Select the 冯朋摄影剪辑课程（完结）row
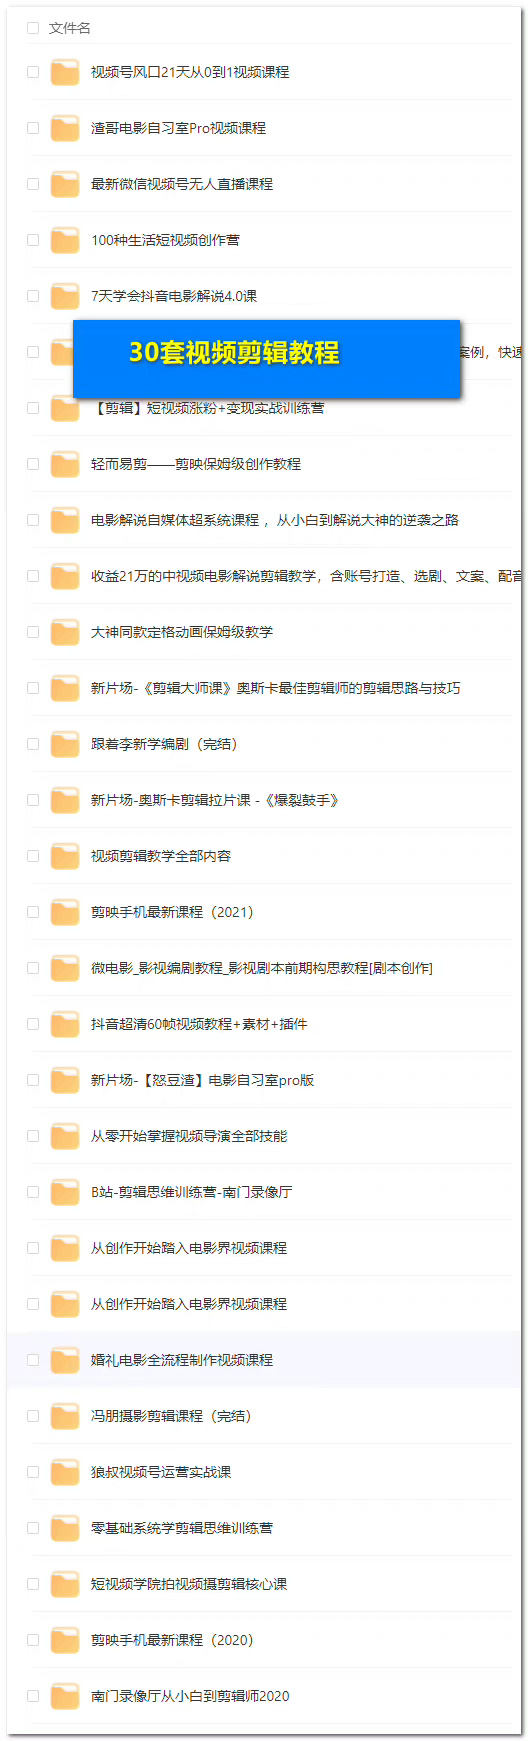The width and height of the screenshot is (528, 1741). pyautogui.click(x=264, y=1416)
